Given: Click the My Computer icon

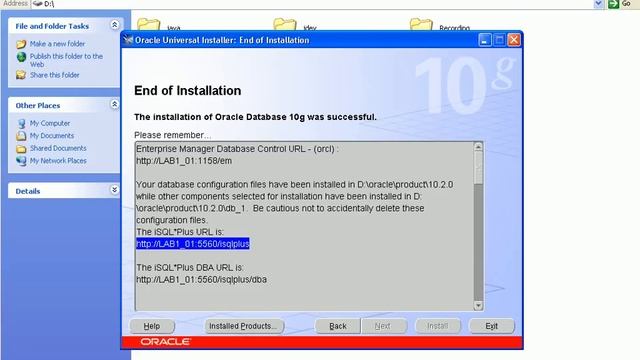Looking at the screenshot, I should (21, 123).
